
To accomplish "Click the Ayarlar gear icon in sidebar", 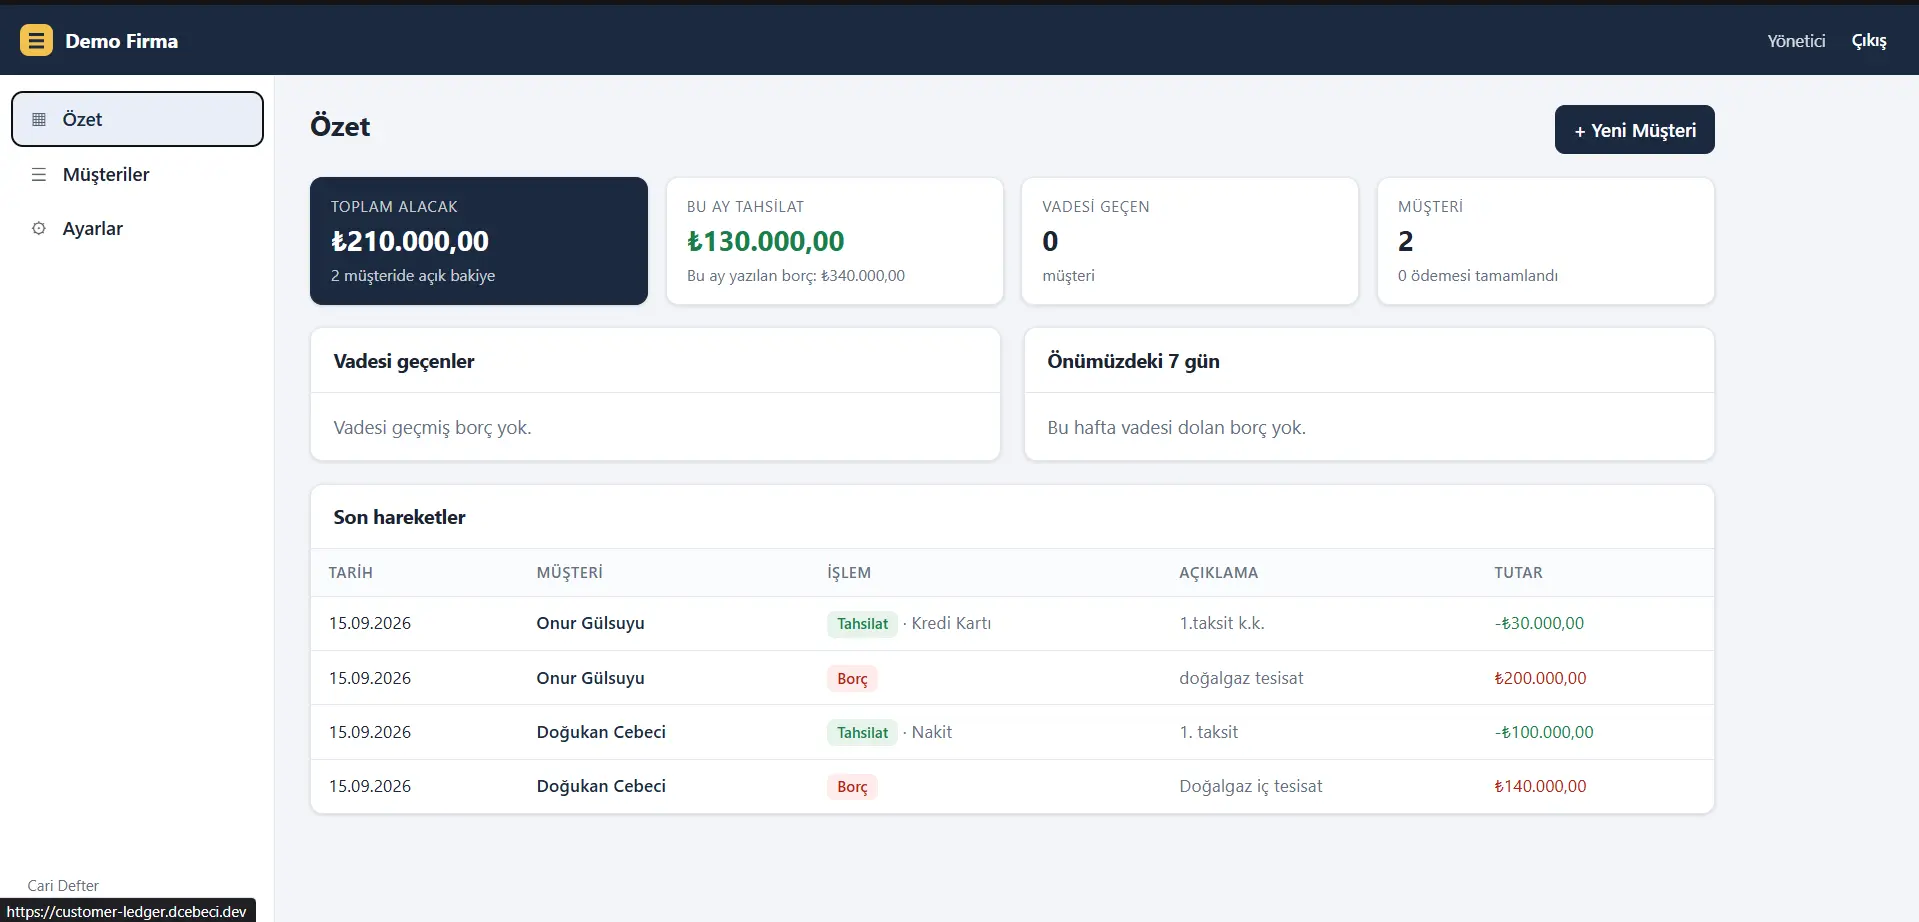I will [x=39, y=228].
